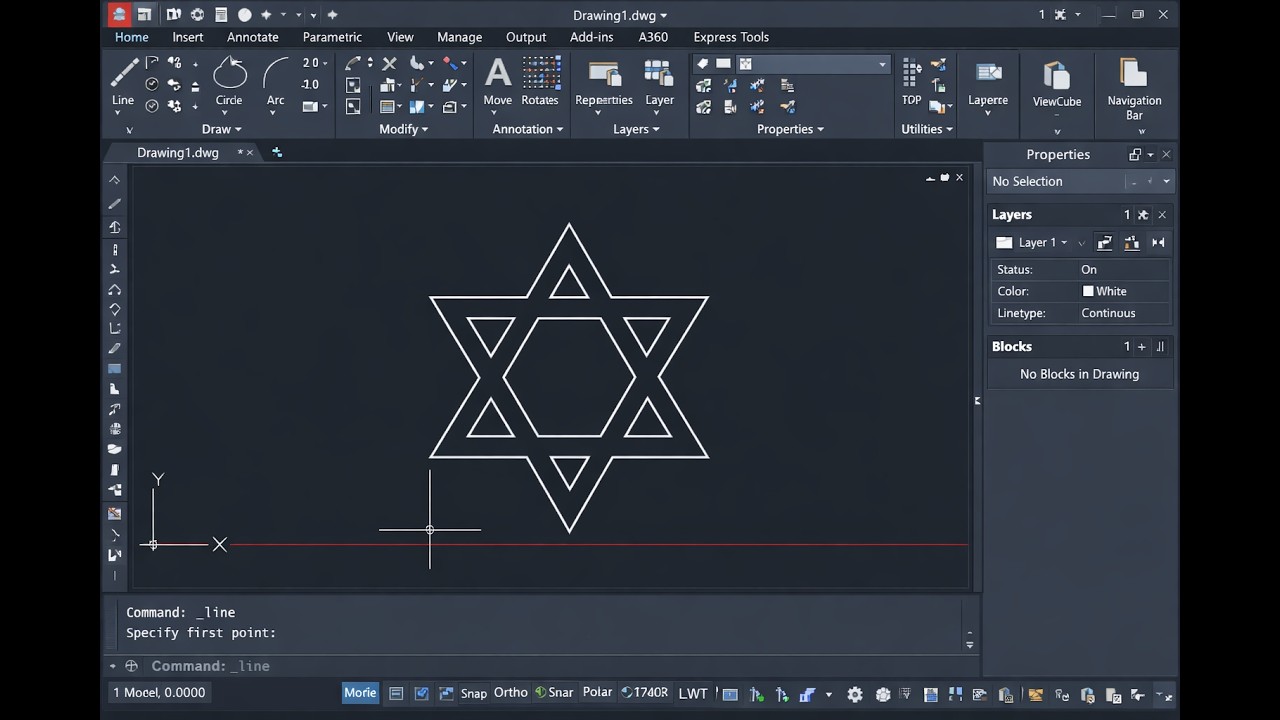Screen dimensions: 1280x720
Task: Click the round lifebuoy icon in the quick access toolbar
Action: (197, 14)
